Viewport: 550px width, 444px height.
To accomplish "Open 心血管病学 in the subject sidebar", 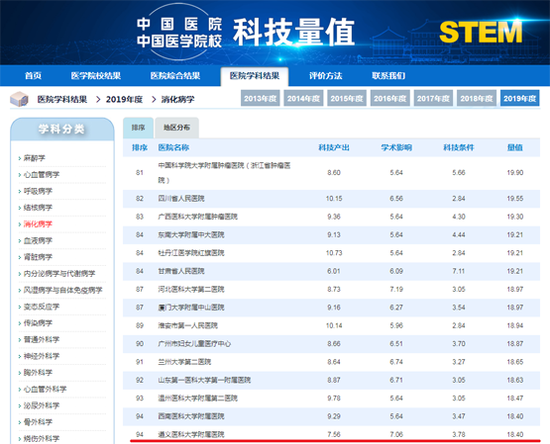I will pos(41,175).
